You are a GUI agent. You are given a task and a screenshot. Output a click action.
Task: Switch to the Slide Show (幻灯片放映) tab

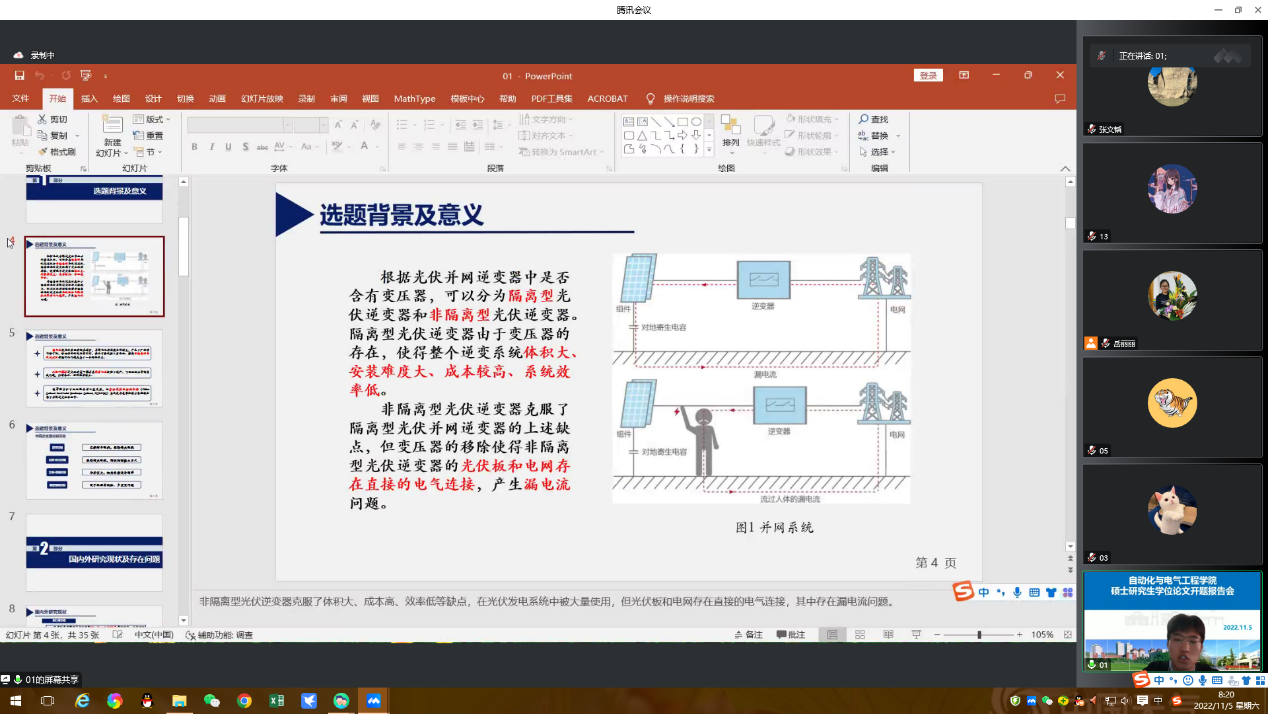click(x=262, y=99)
